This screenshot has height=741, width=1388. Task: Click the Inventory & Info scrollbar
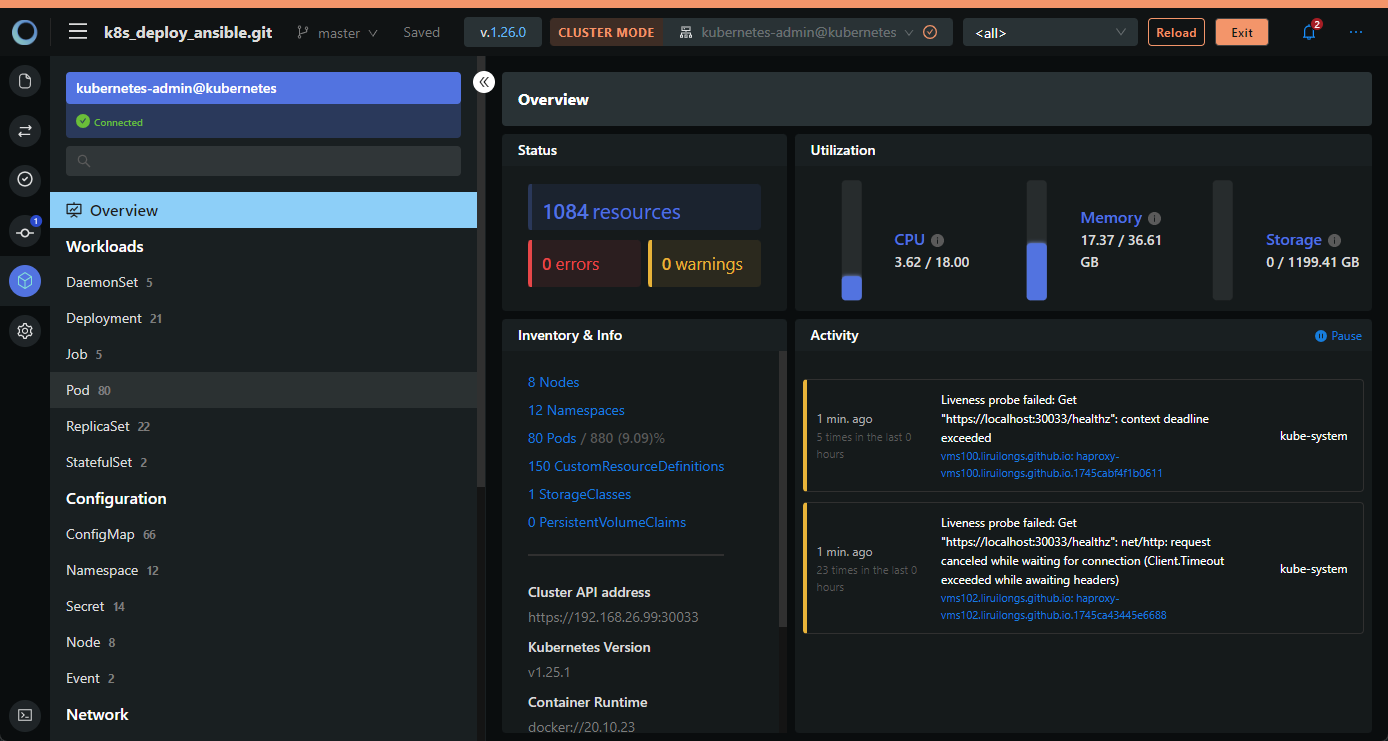click(x=782, y=490)
